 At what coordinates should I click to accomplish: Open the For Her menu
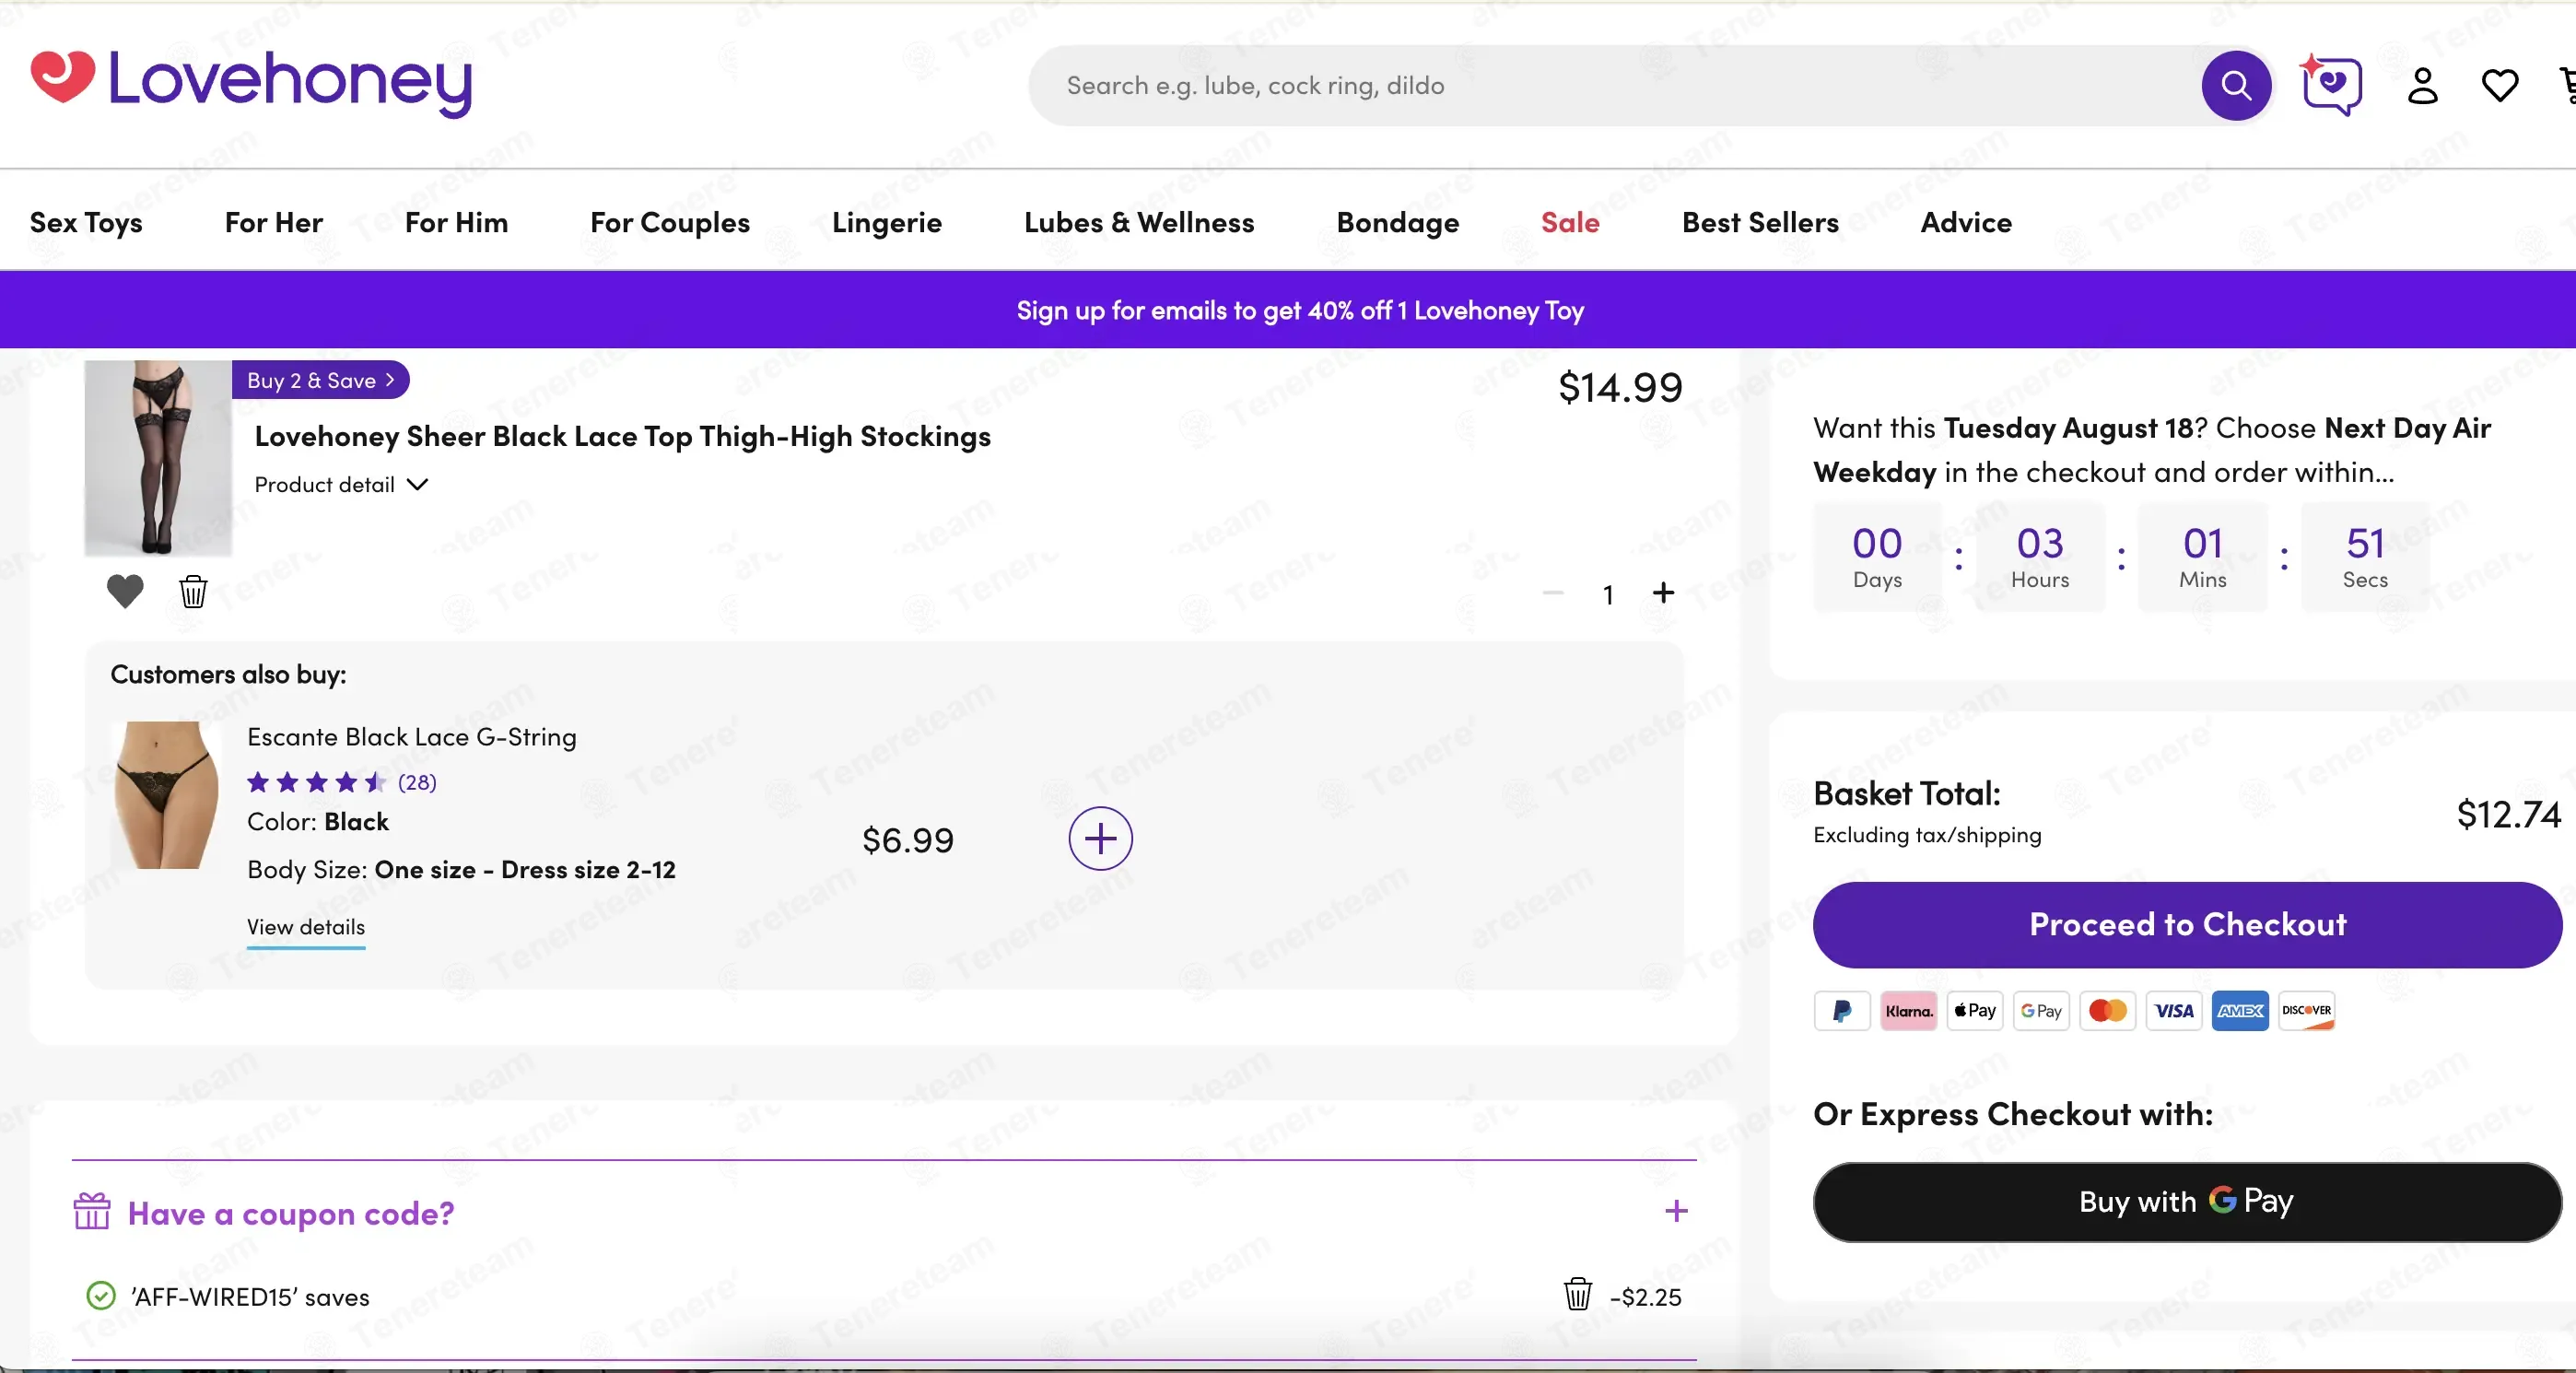point(274,222)
